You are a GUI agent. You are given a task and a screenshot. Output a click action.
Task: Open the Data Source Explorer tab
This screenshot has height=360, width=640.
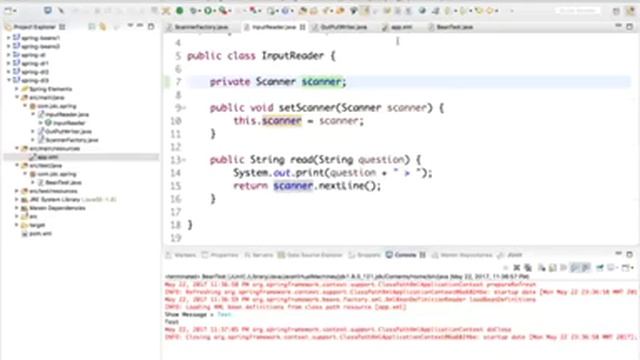pos(310,255)
